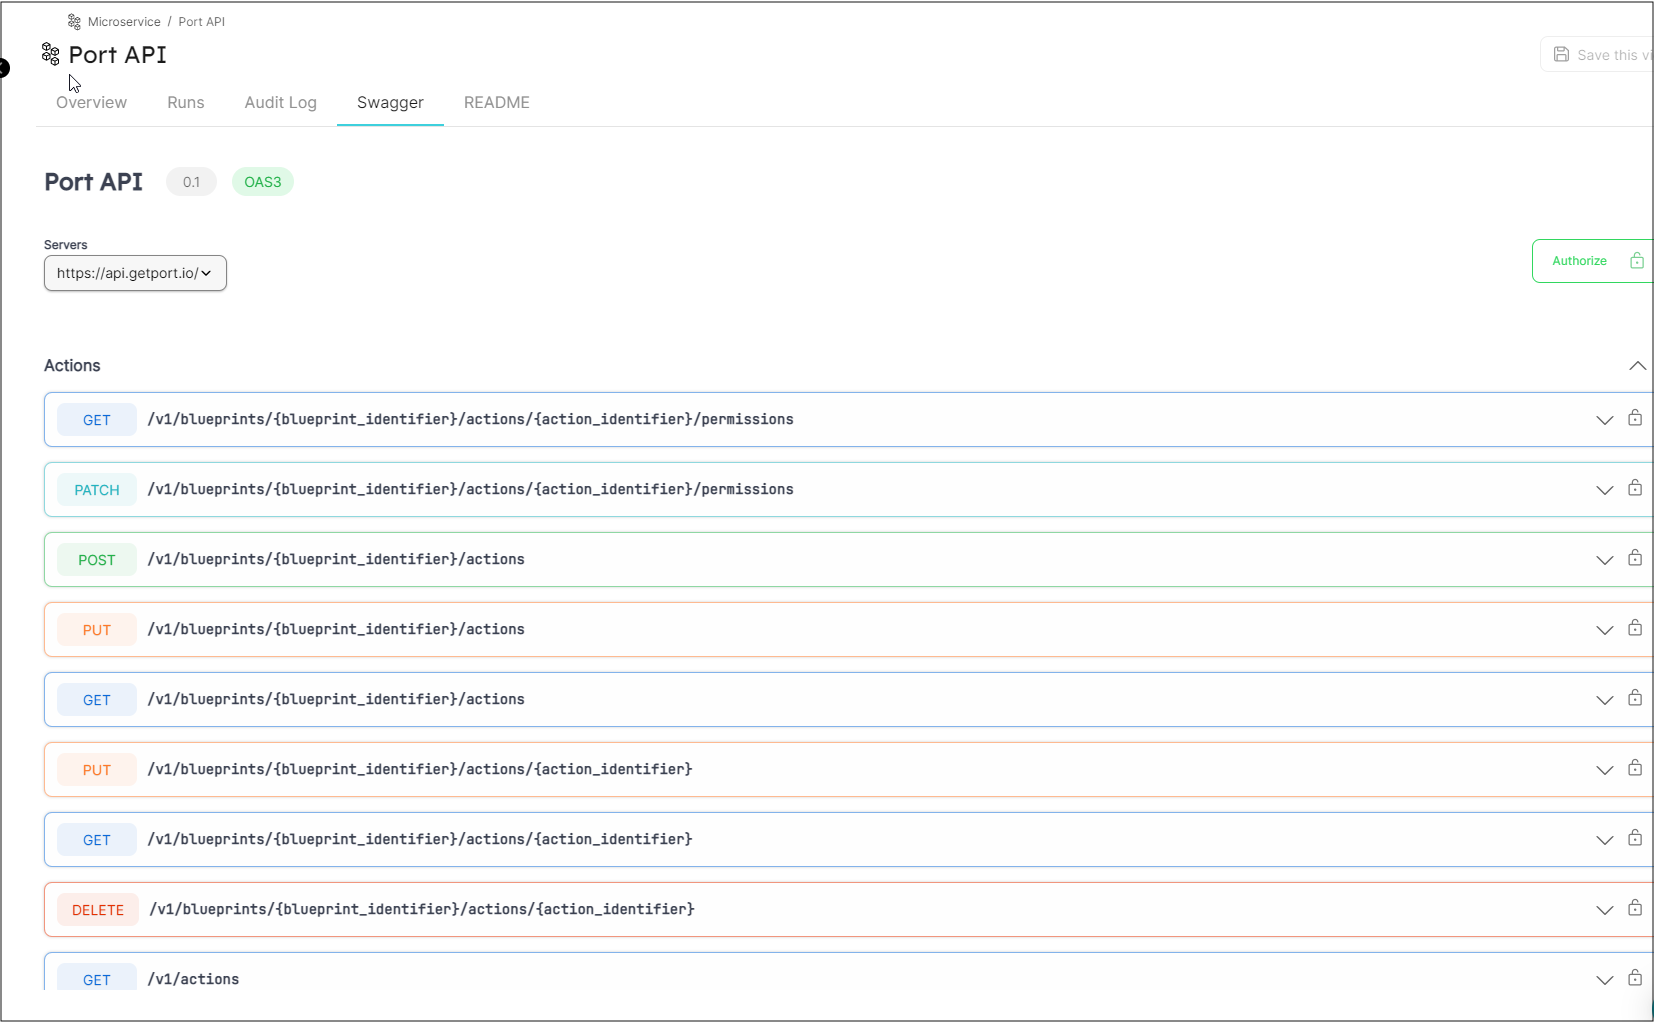Open the lock icon on PUT action_identifier endpoint
Viewport: 1654px width, 1022px height.
tap(1636, 768)
